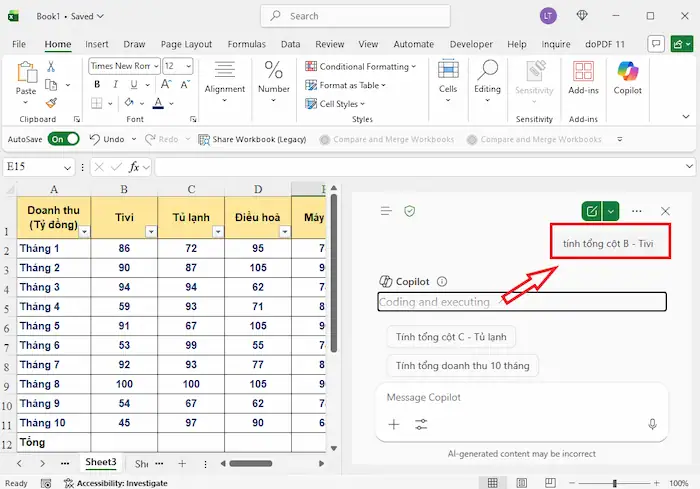700x489 pixels.
Task: Click the plus icon in Copilot message box
Action: [x=394, y=424]
